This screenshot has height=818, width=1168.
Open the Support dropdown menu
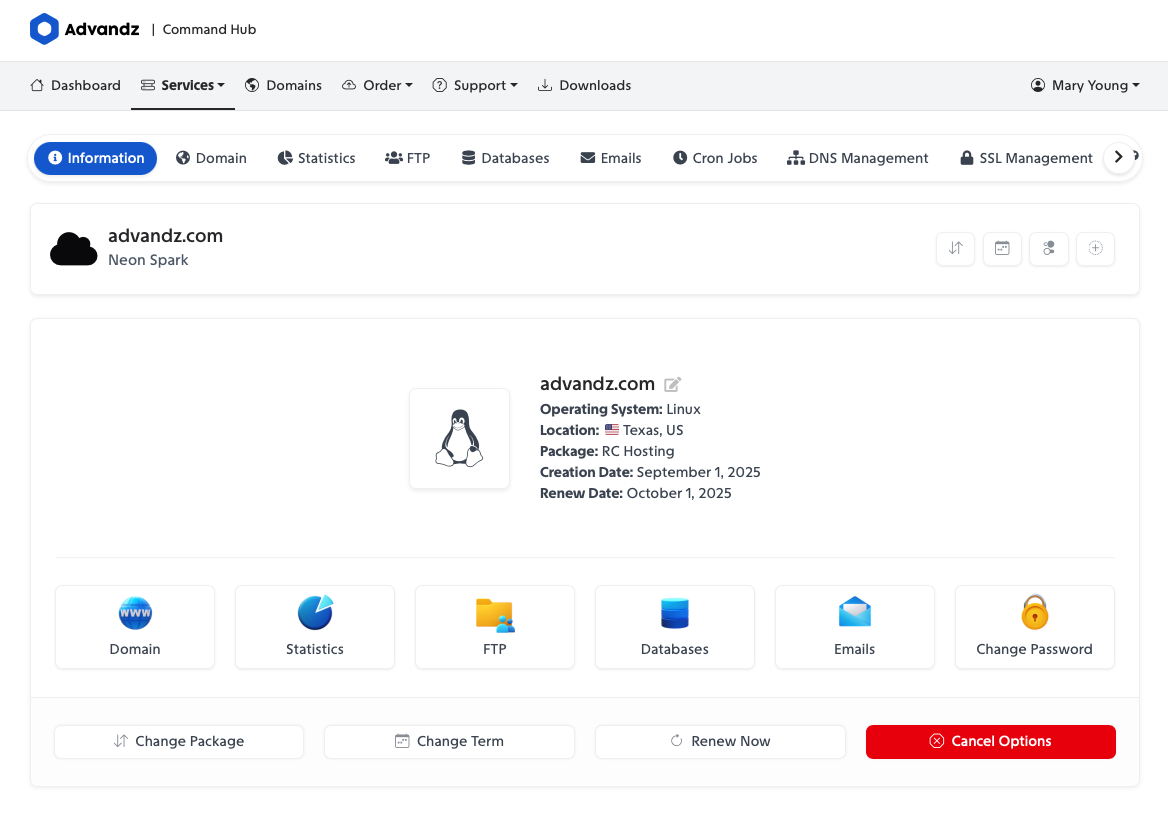474,85
